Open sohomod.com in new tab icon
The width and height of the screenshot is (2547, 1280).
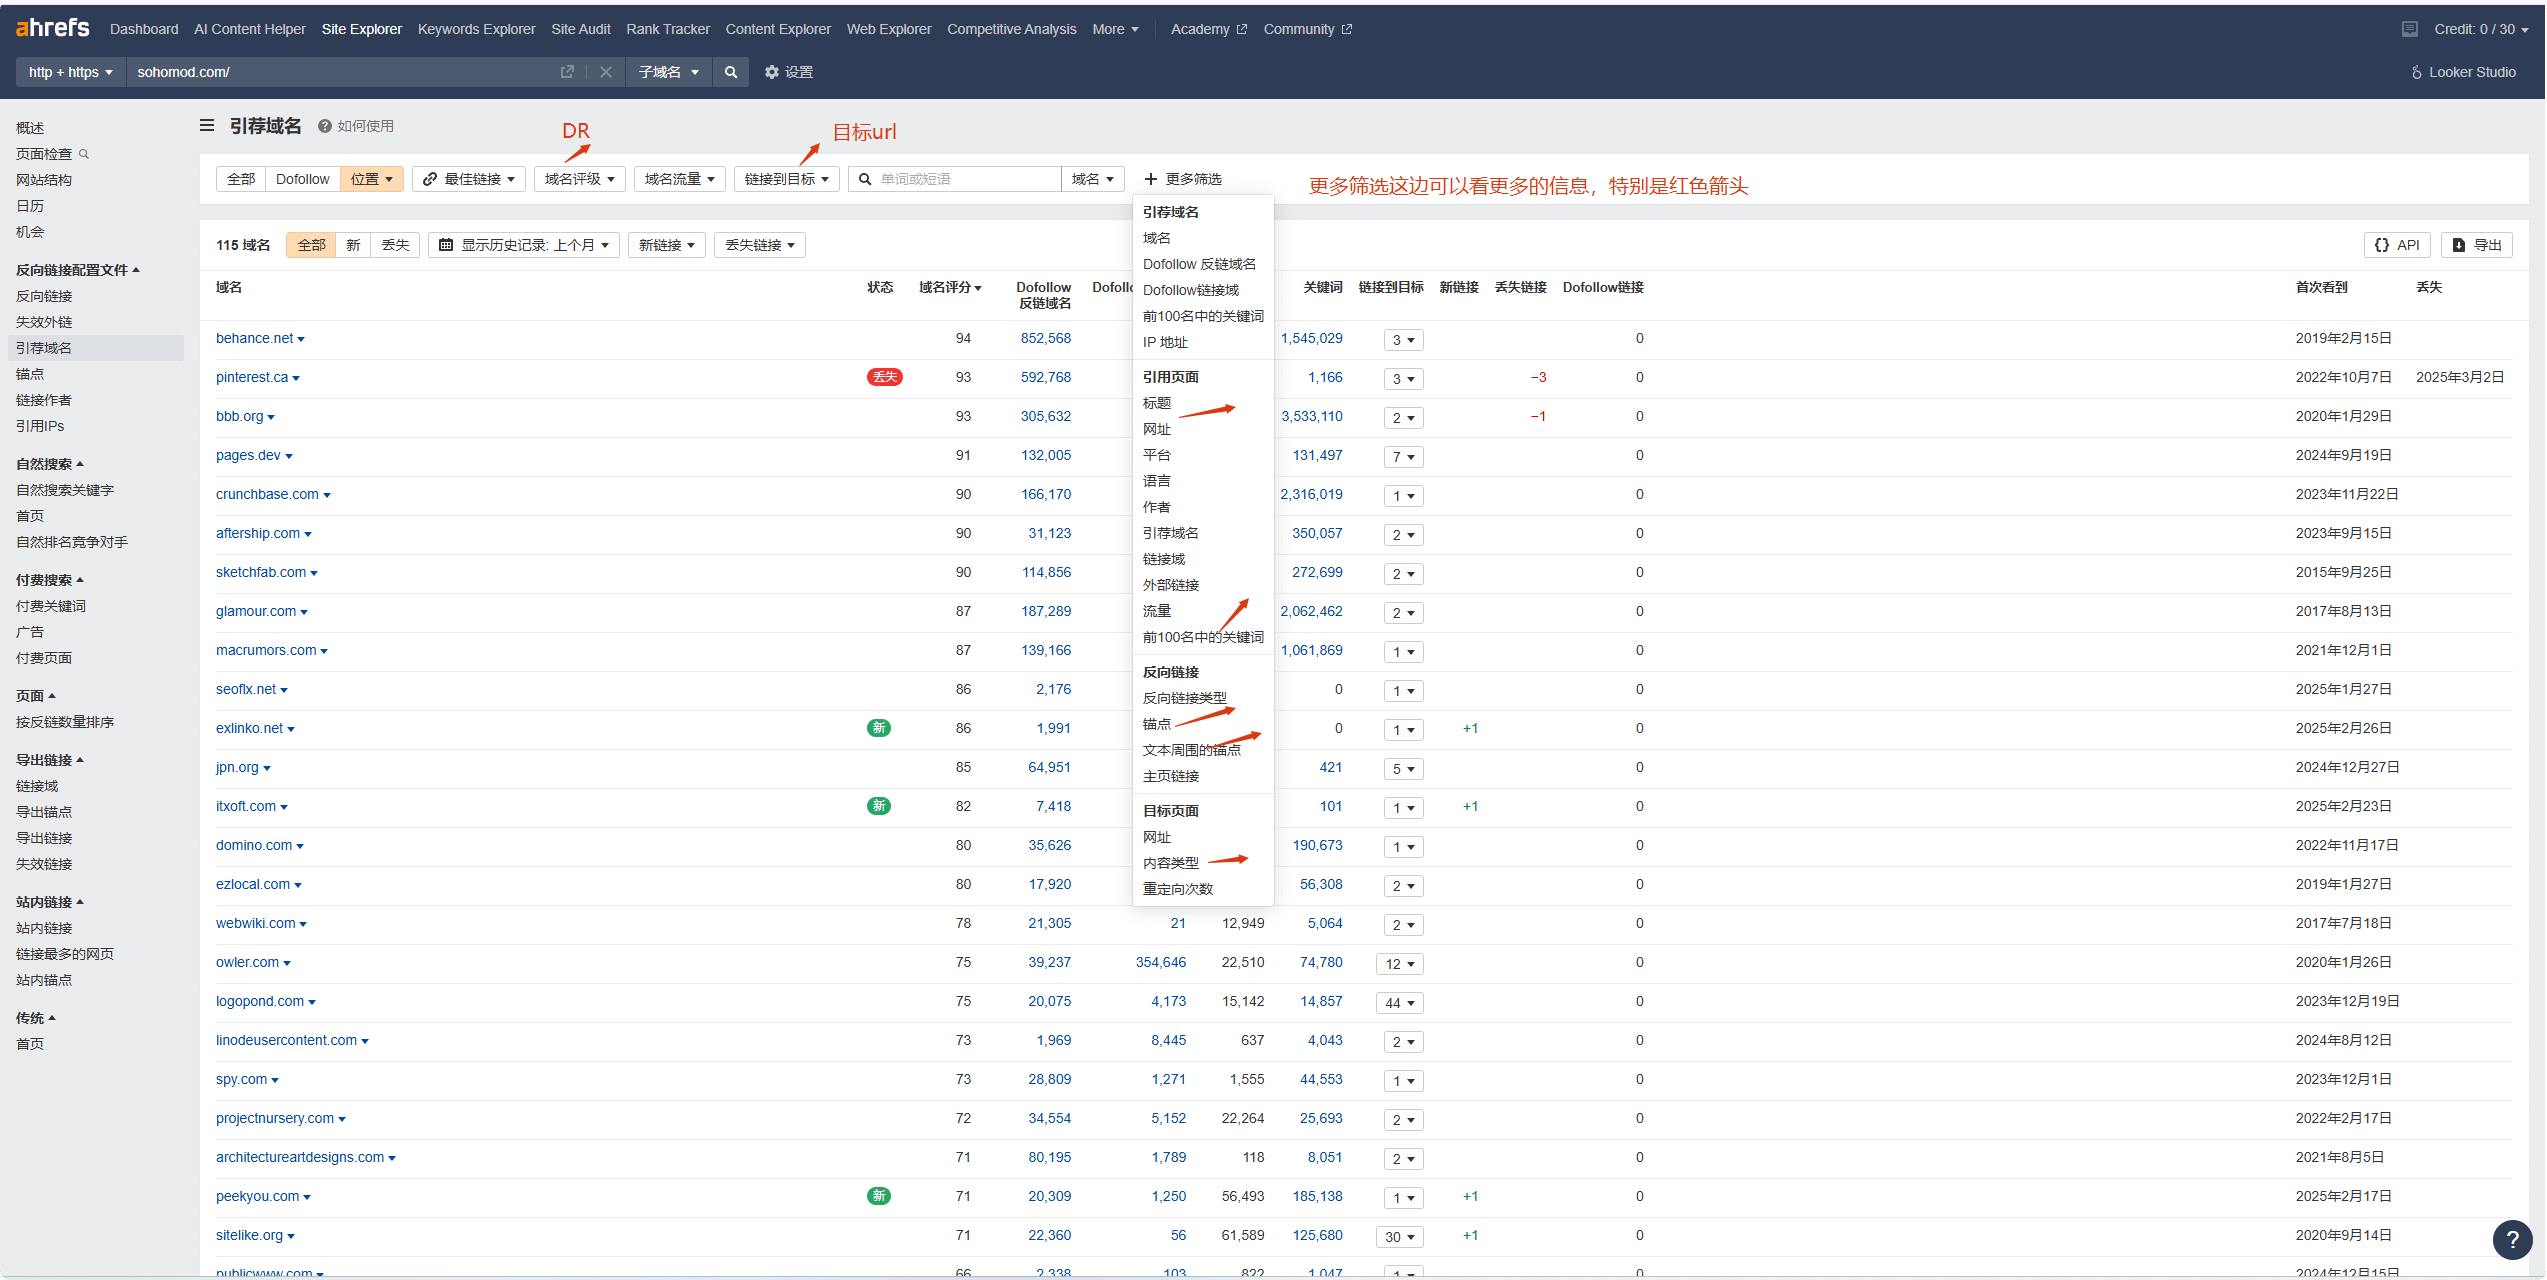coord(567,72)
